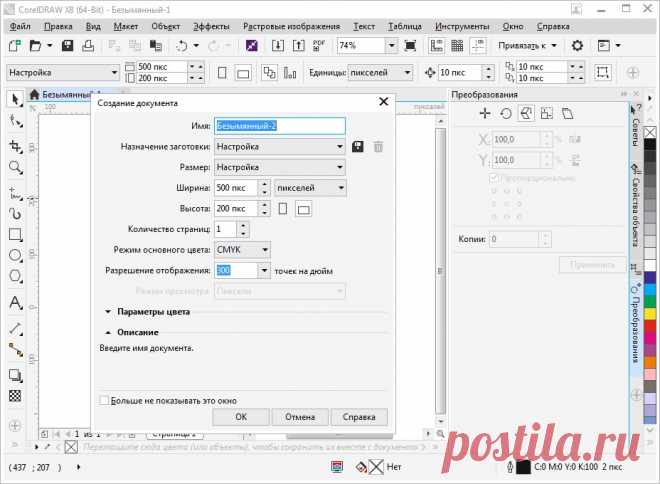Click the Export toolbar icon
The width and height of the screenshot is (660, 484).
(298, 45)
